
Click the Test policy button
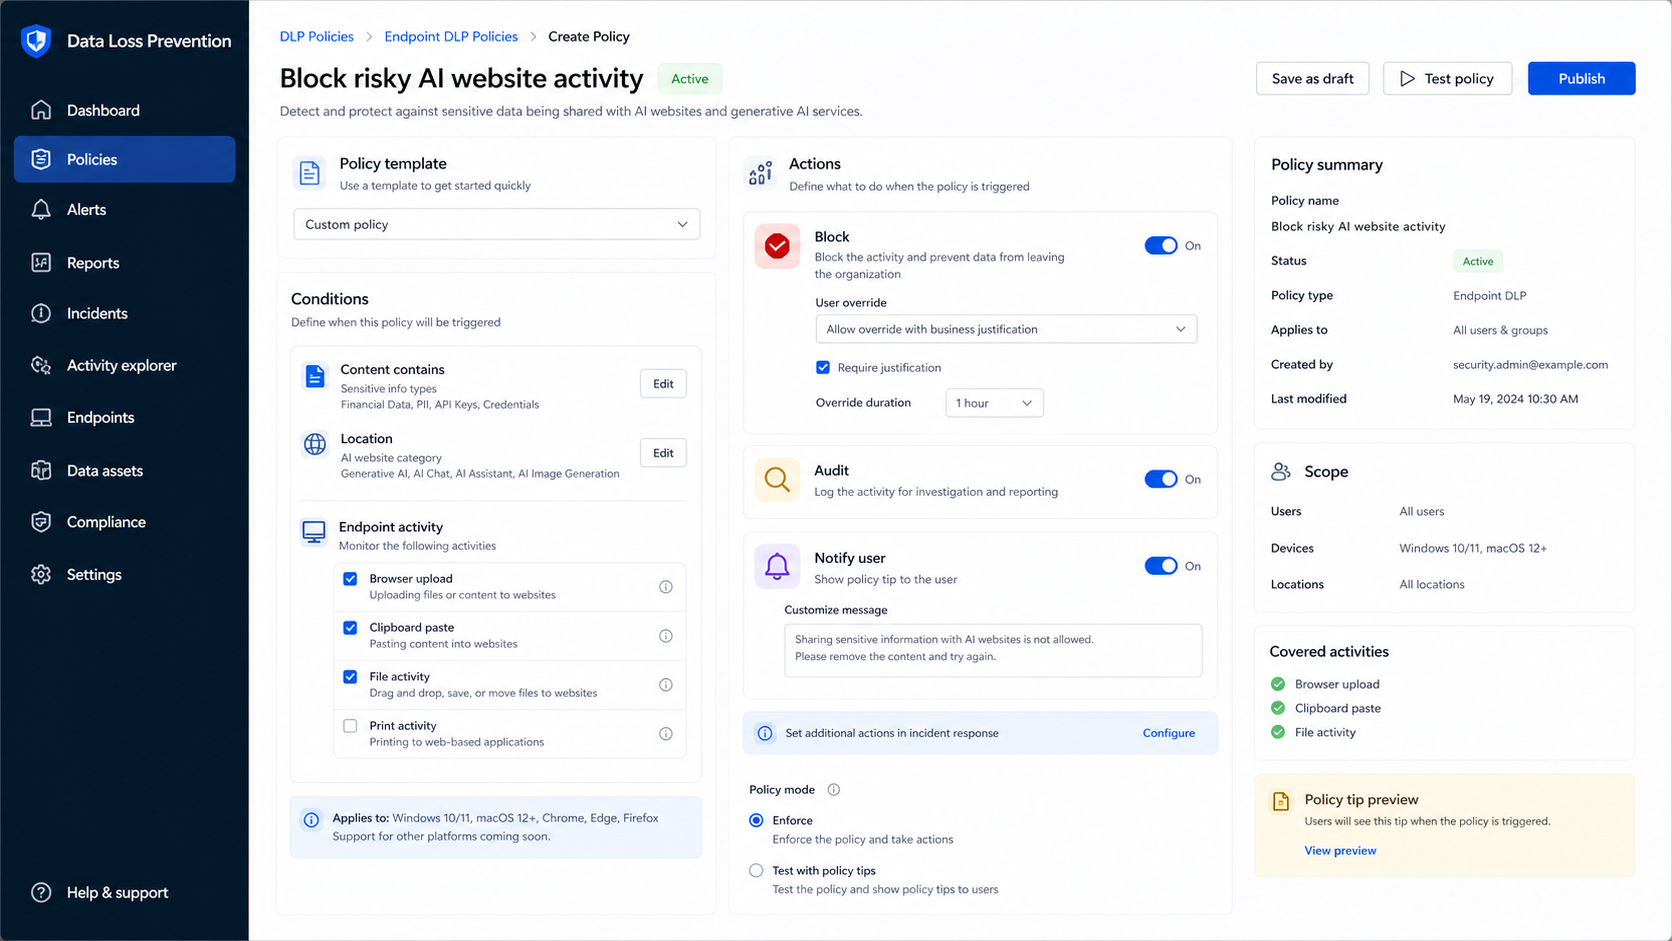click(x=1447, y=78)
